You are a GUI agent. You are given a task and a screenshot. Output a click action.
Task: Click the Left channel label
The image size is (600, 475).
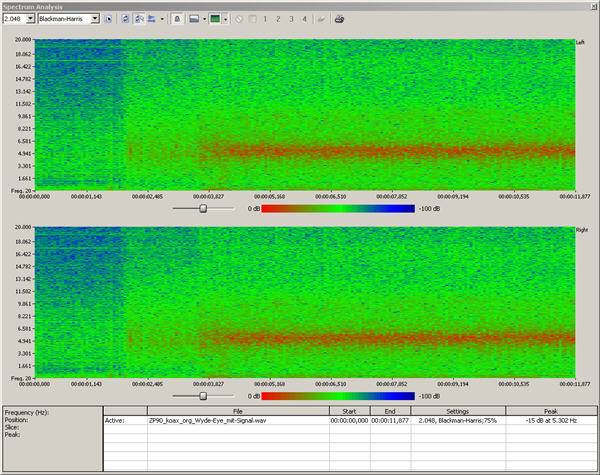pyautogui.click(x=580, y=42)
